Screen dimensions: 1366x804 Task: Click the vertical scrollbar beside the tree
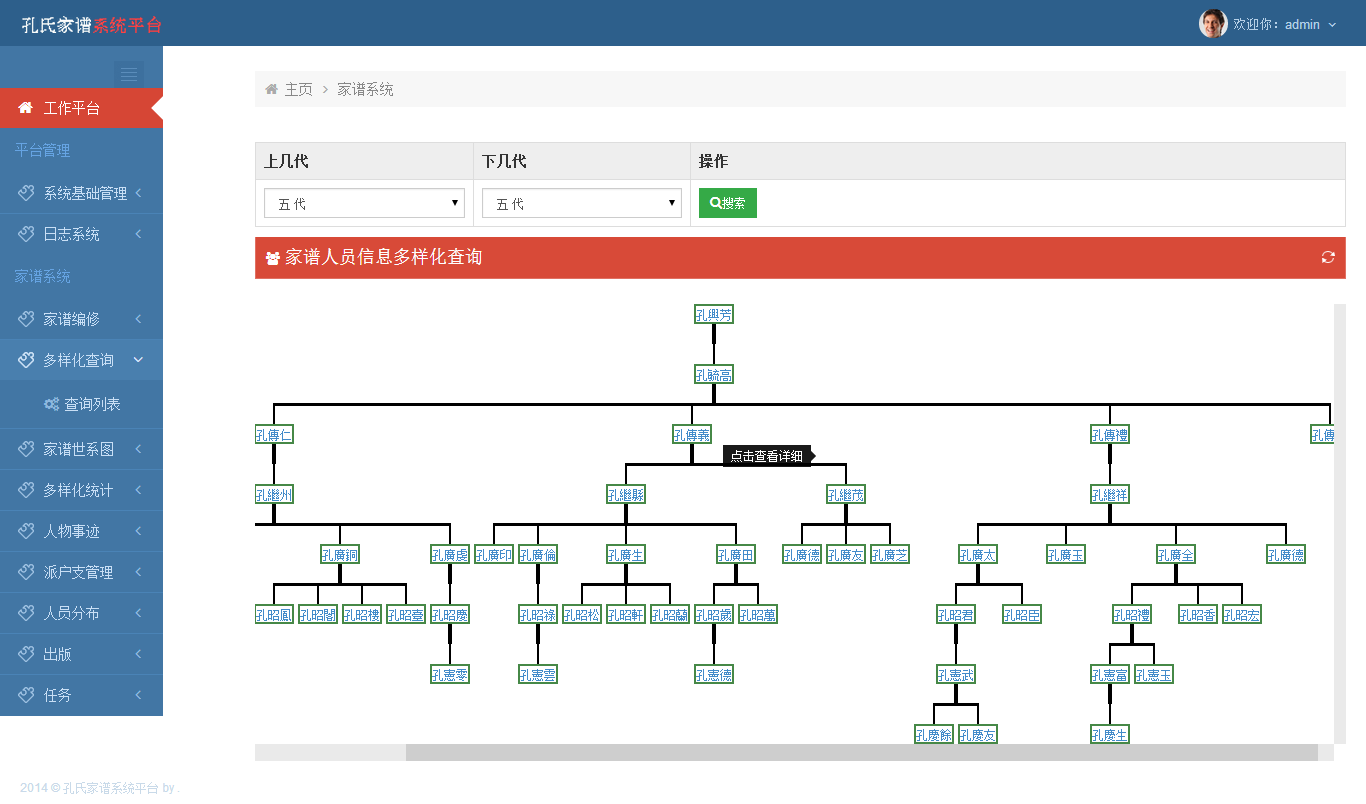point(1340,524)
